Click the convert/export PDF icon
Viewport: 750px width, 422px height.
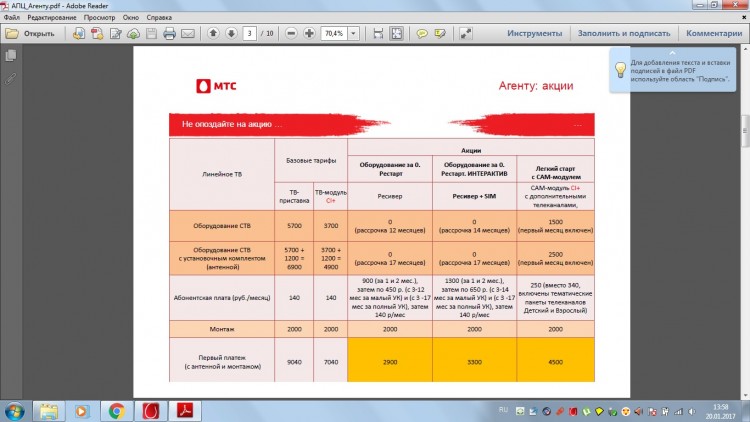[79, 33]
